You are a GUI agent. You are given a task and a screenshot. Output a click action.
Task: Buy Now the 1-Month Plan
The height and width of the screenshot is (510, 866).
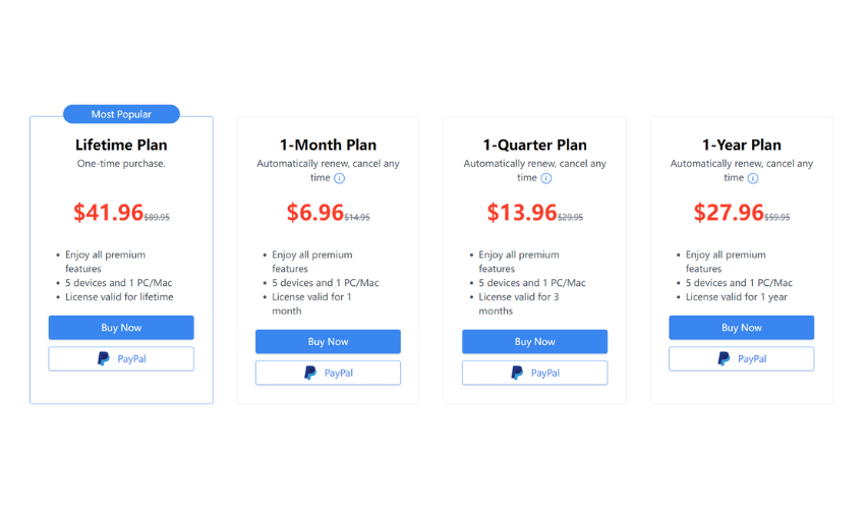pyautogui.click(x=328, y=341)
